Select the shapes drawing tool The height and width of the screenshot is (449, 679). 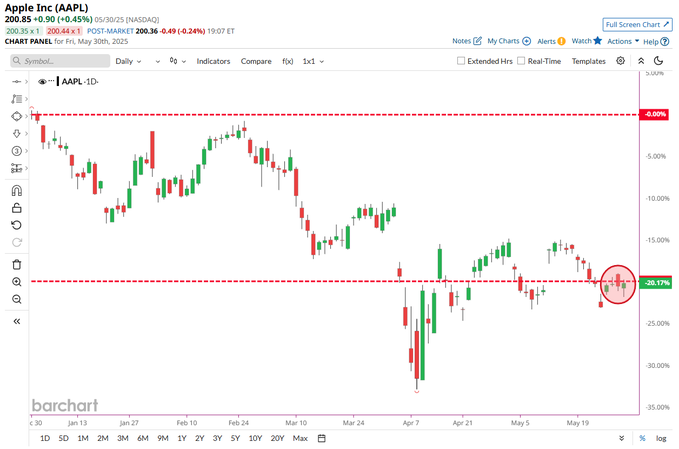[x=16, y=116]
